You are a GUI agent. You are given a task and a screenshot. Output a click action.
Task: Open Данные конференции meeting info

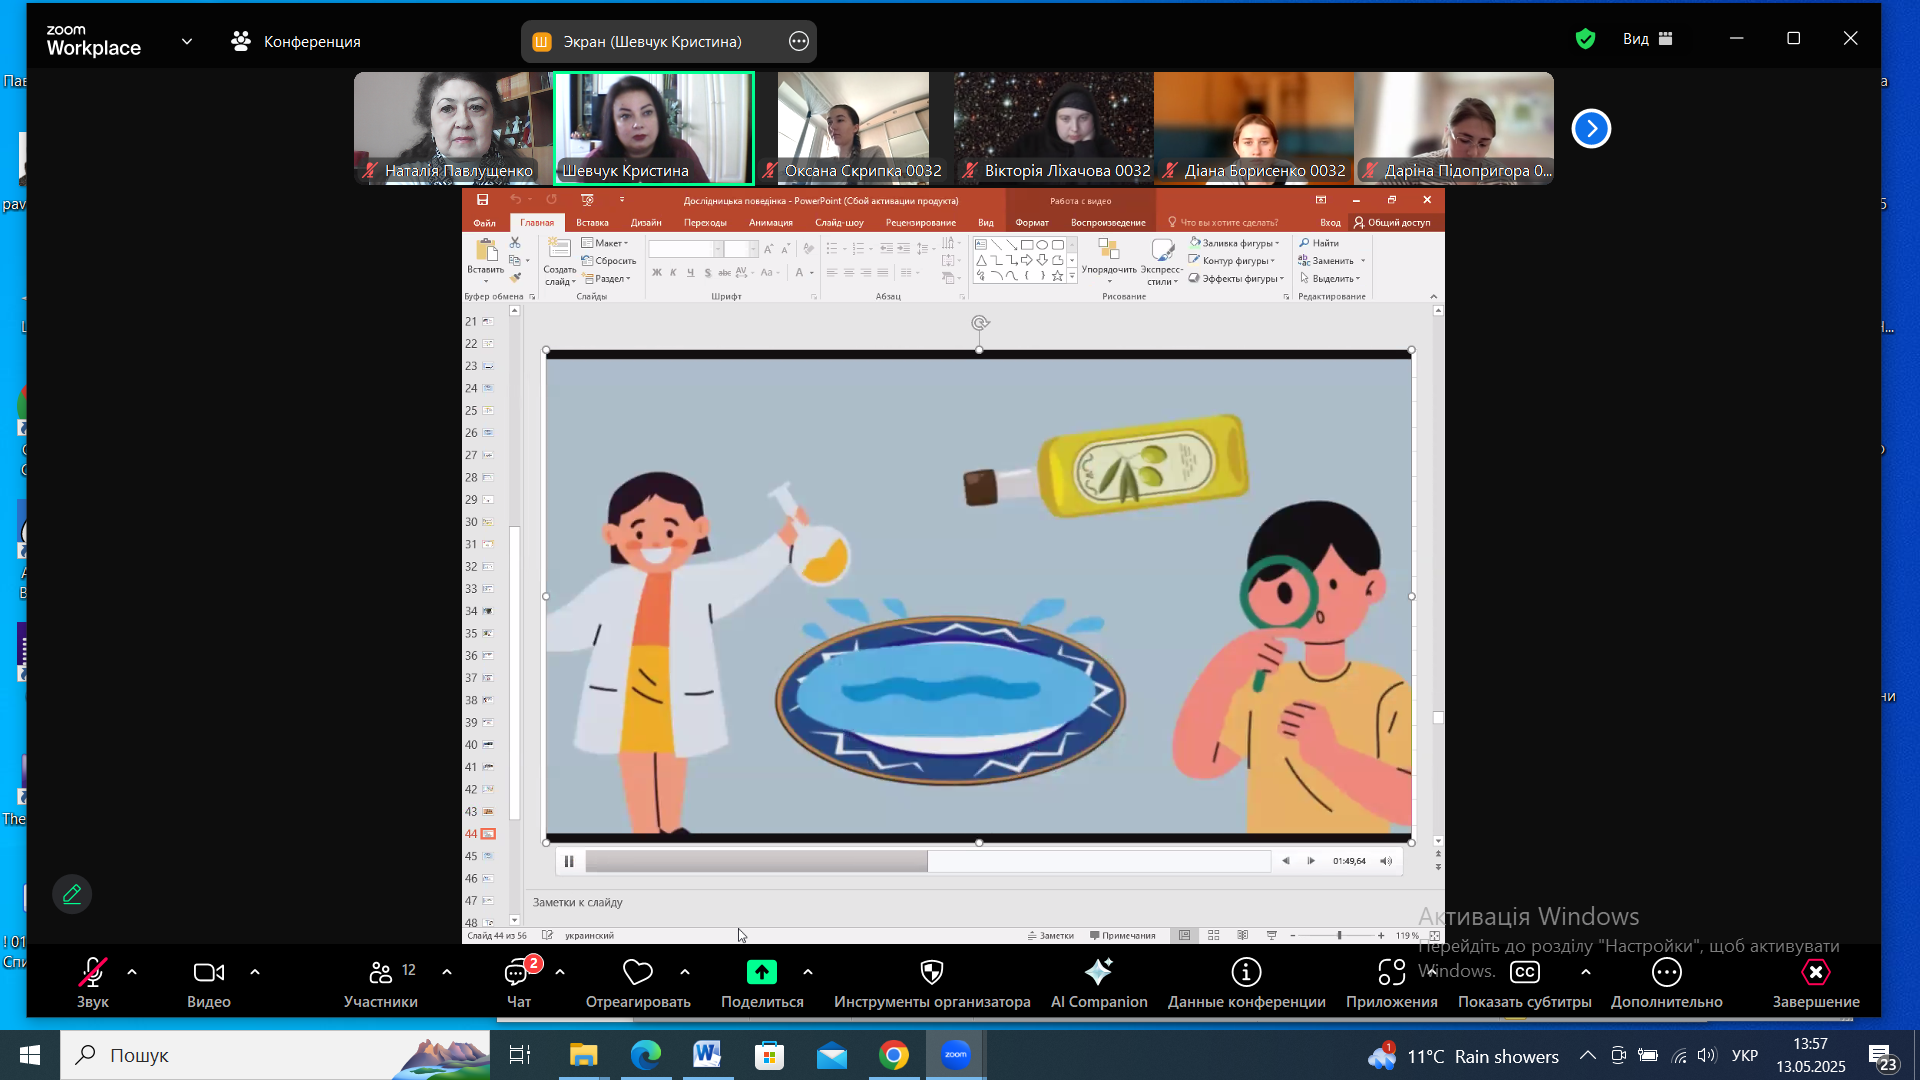coord(1246,982)
